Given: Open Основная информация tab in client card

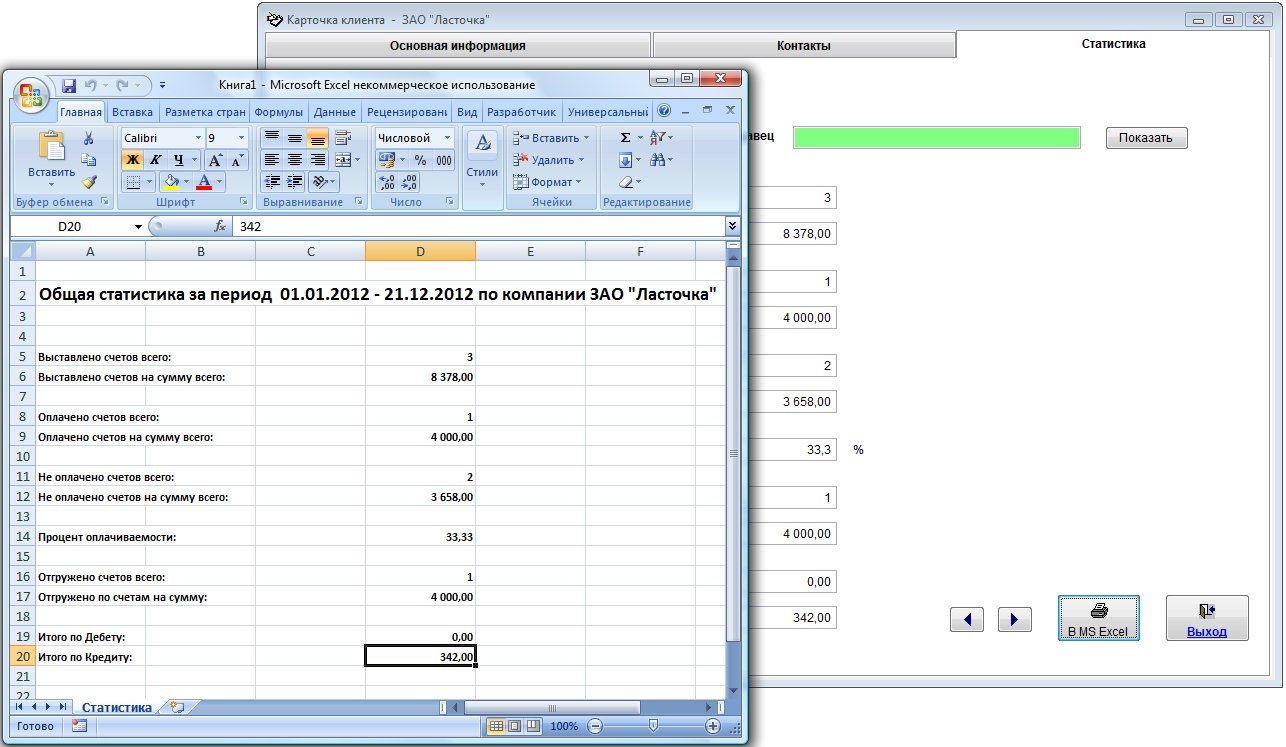Looking at the screenshot, I should click(x=458, y=45).
